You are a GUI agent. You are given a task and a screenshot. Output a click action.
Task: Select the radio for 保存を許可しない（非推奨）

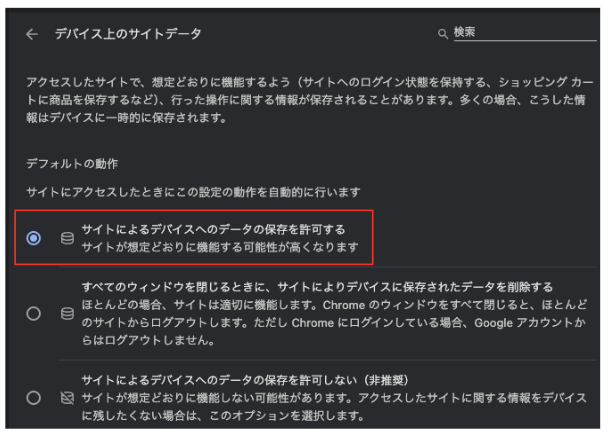[33, 398]
